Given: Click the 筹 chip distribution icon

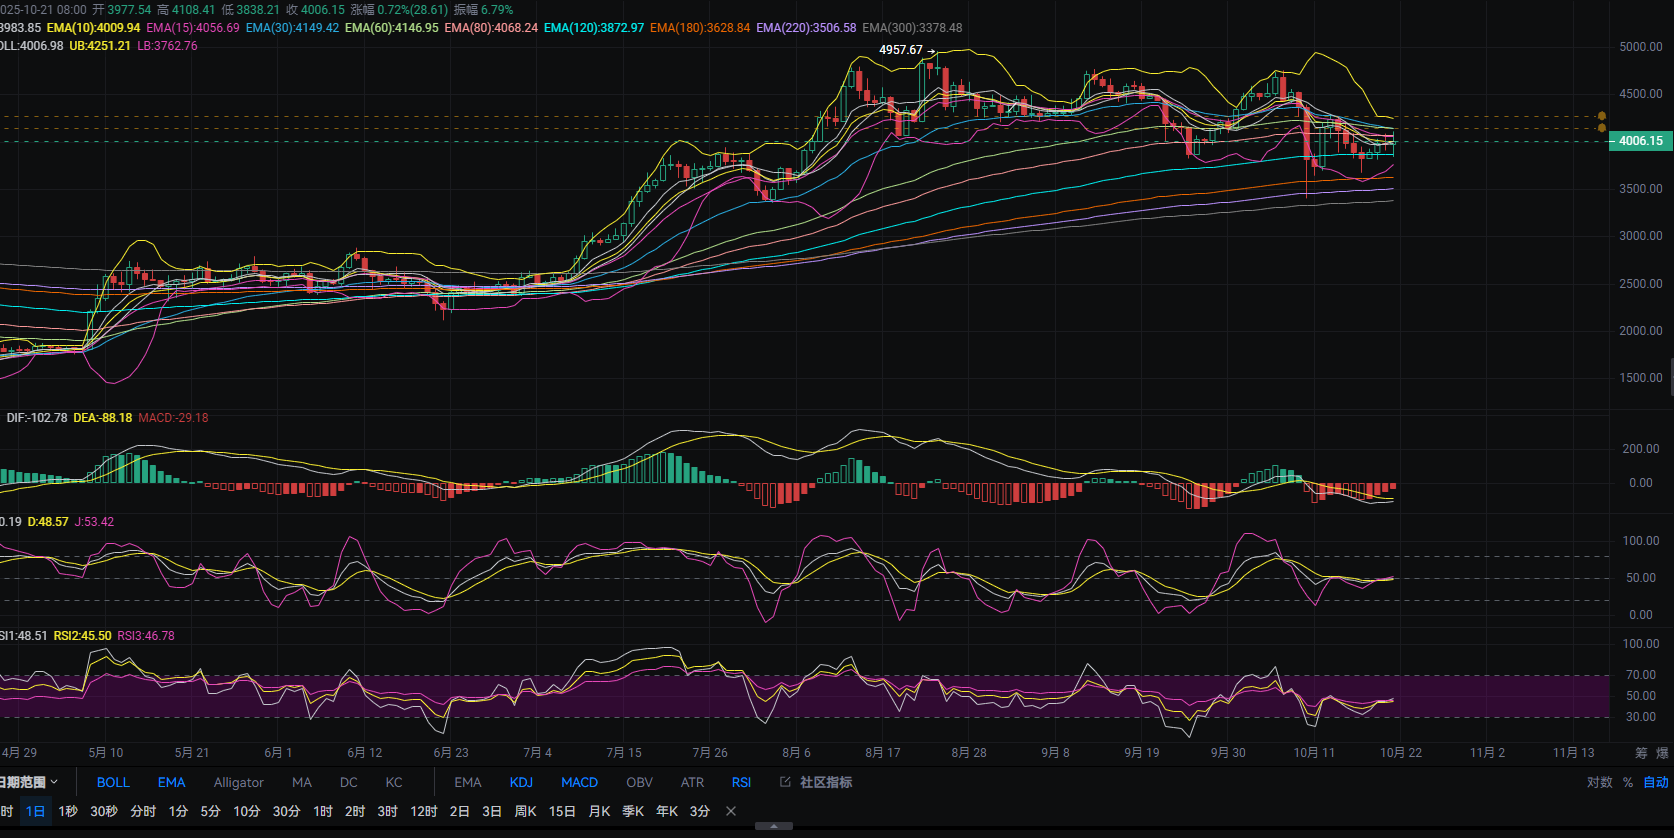Looking at the screenshot, I should pos(1641,753).
